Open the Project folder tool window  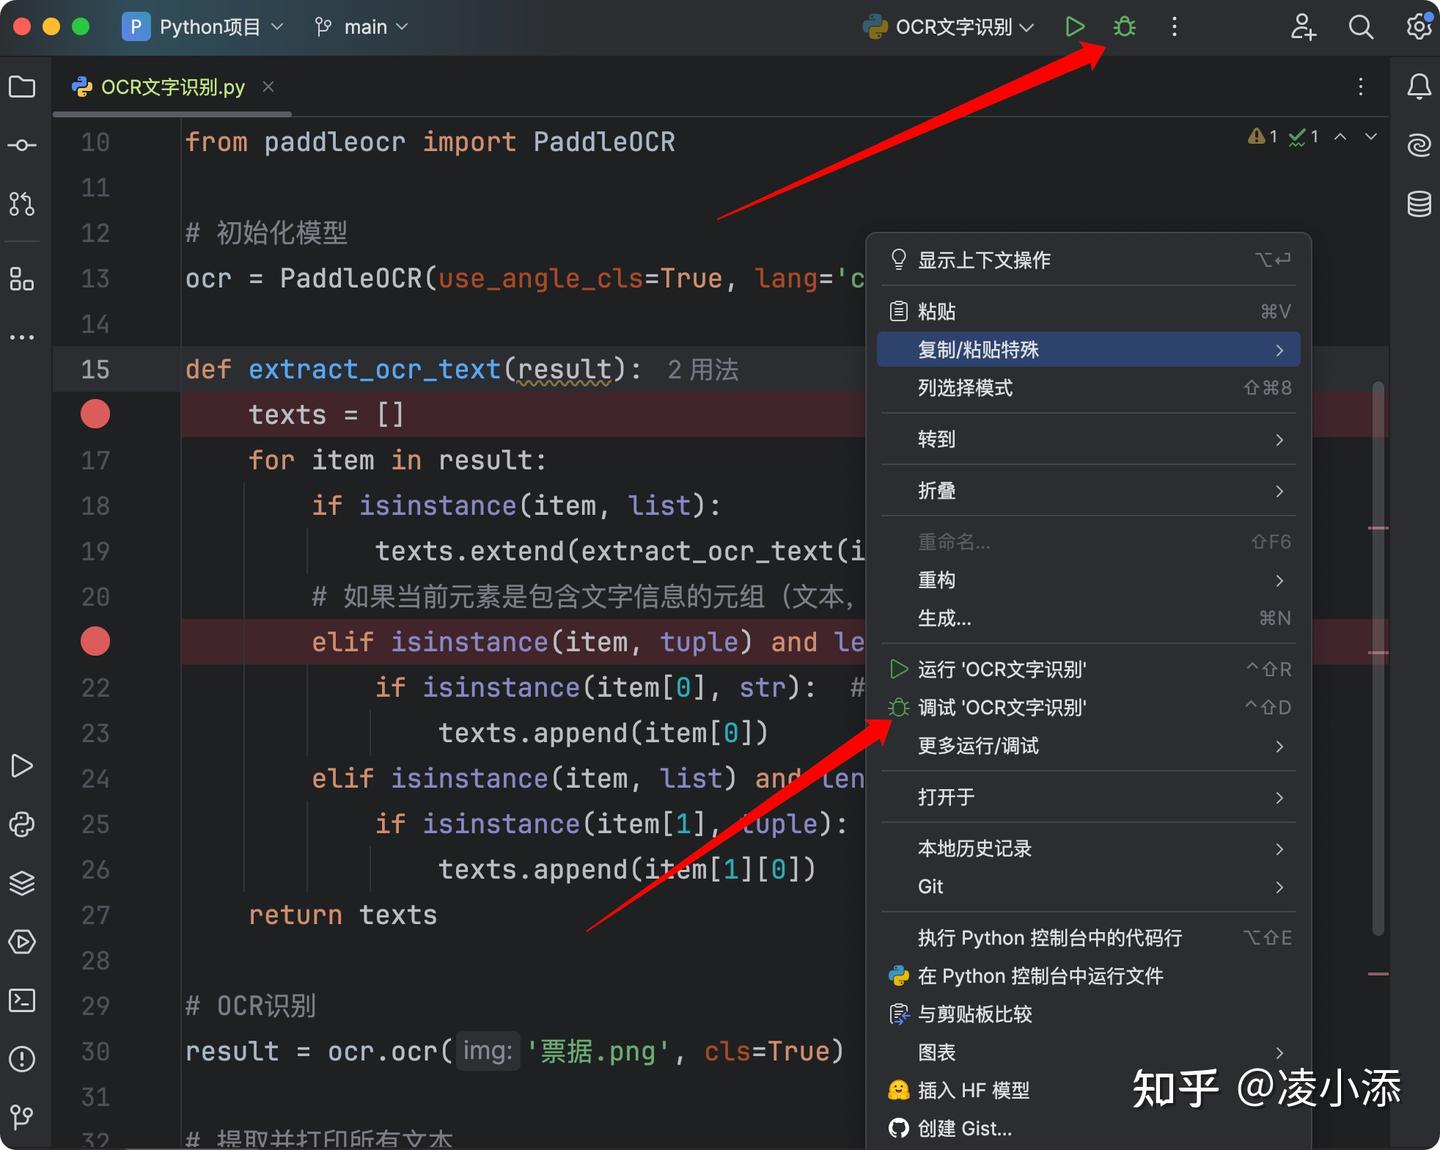point(22,87)
